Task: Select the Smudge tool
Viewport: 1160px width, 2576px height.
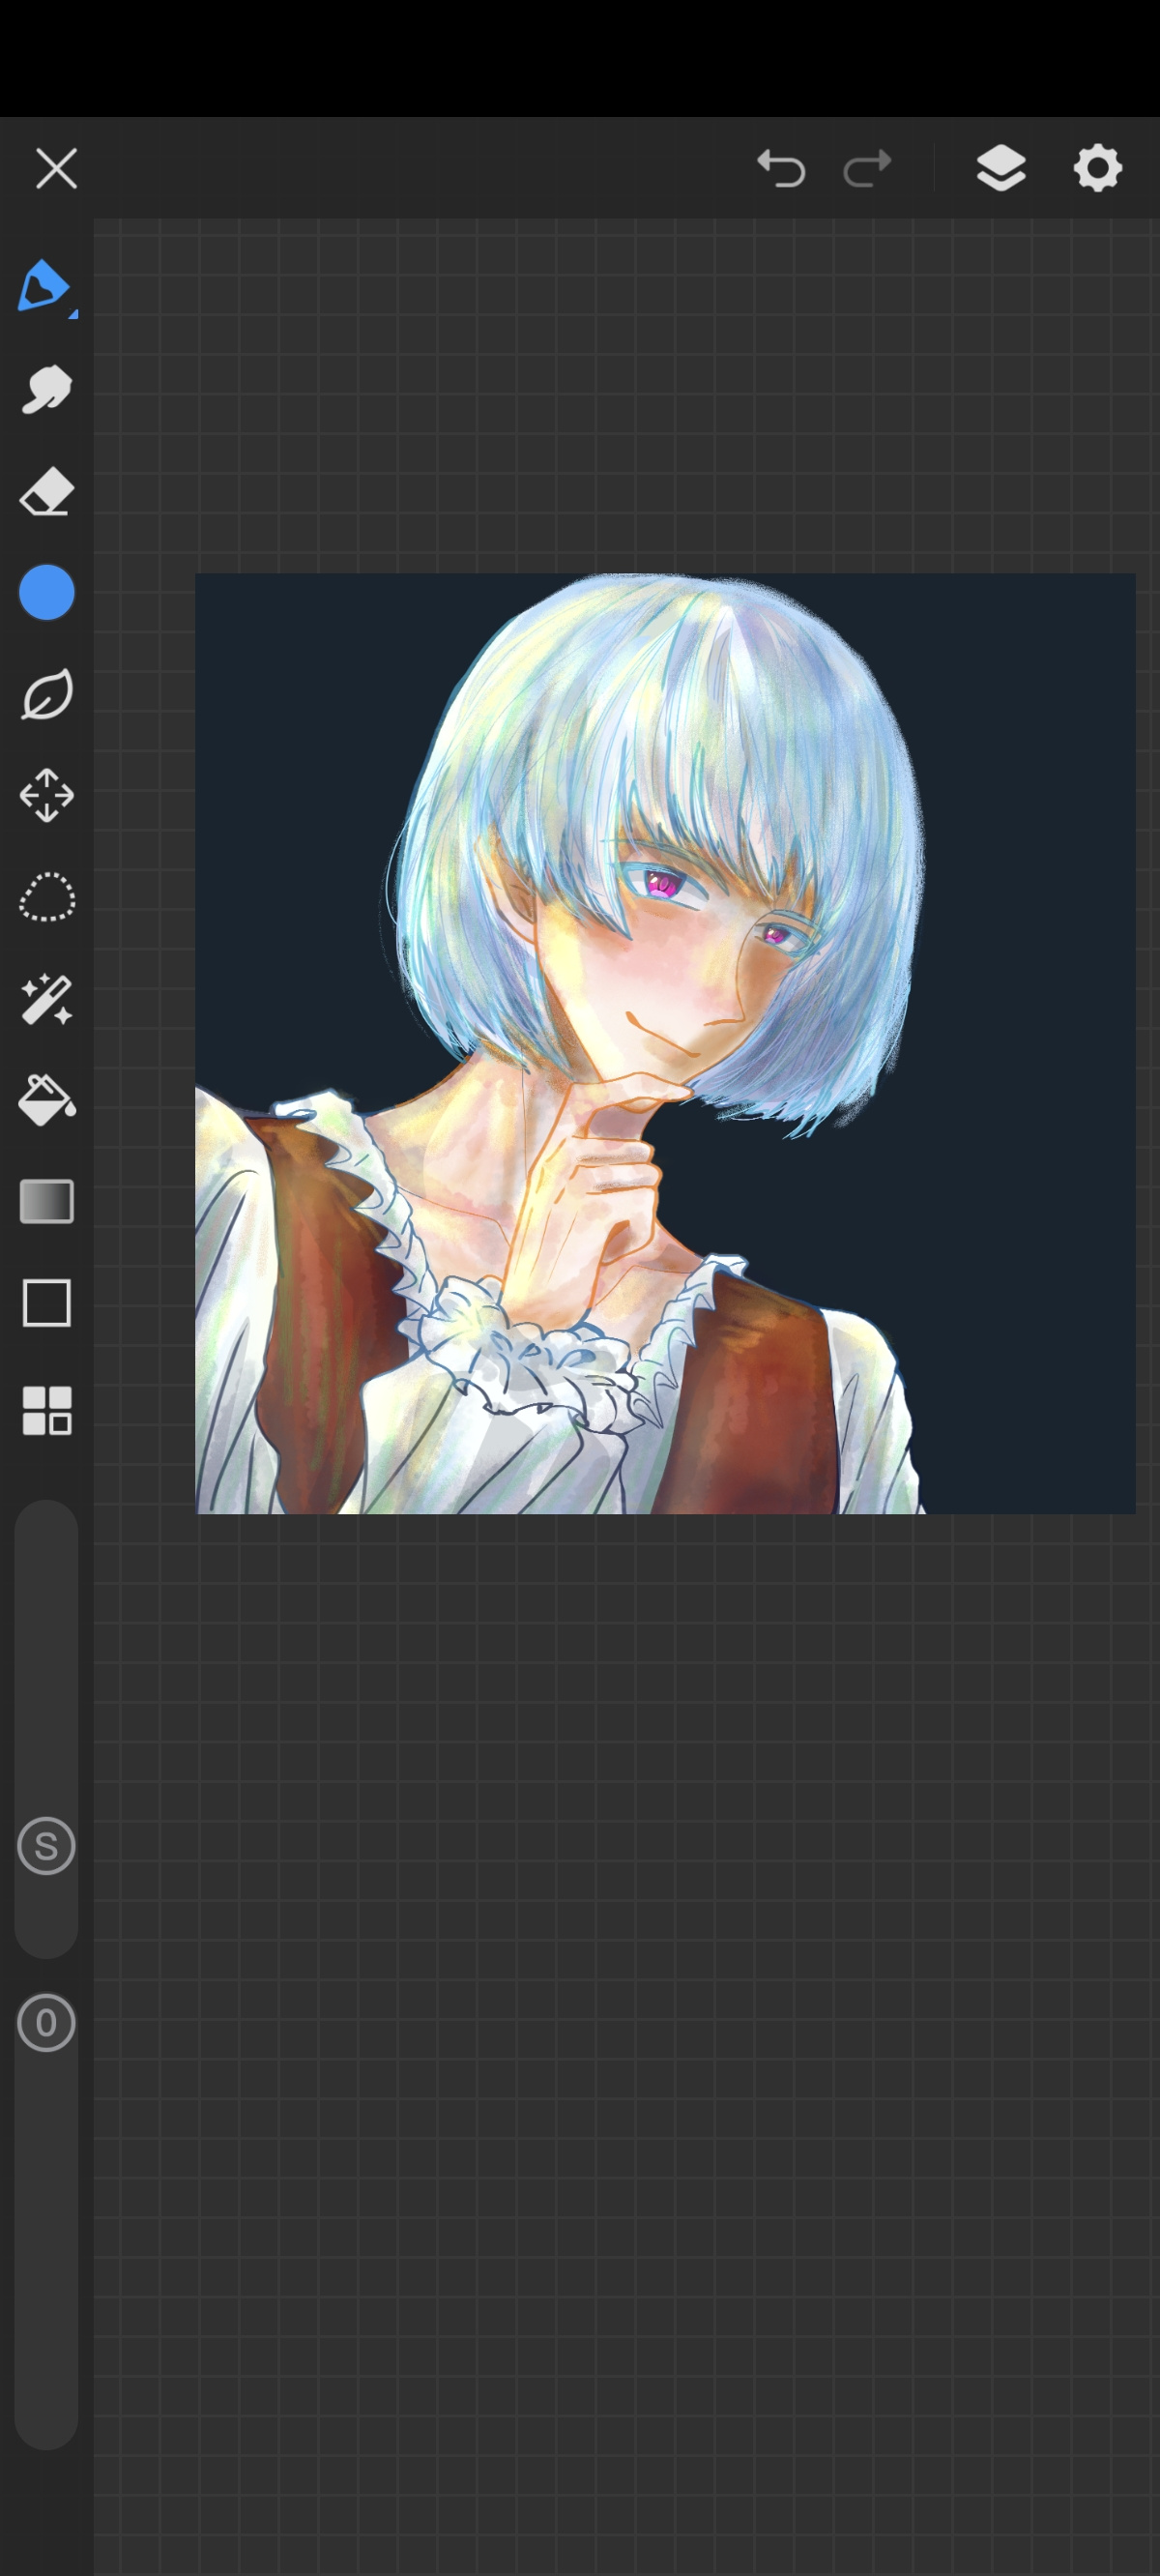Action: 46,389
